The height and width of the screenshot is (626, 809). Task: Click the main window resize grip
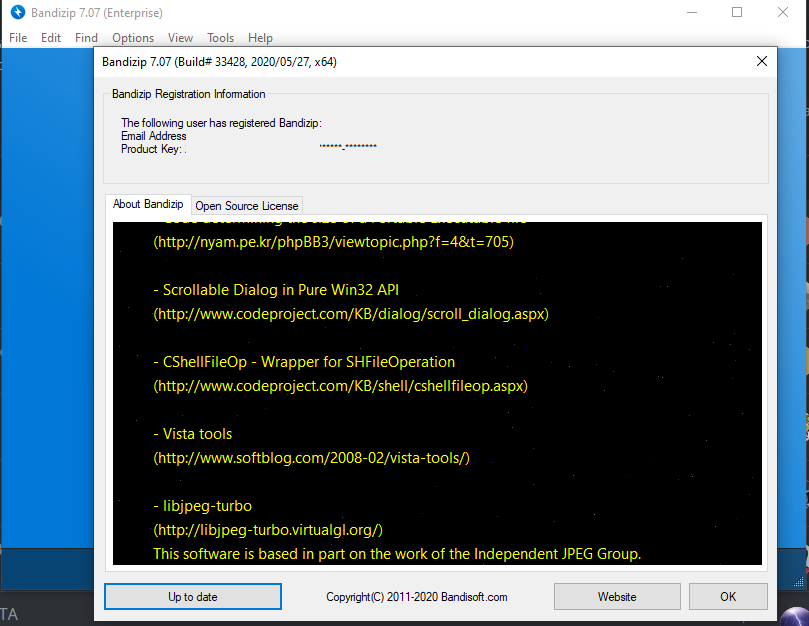point(799,582)
